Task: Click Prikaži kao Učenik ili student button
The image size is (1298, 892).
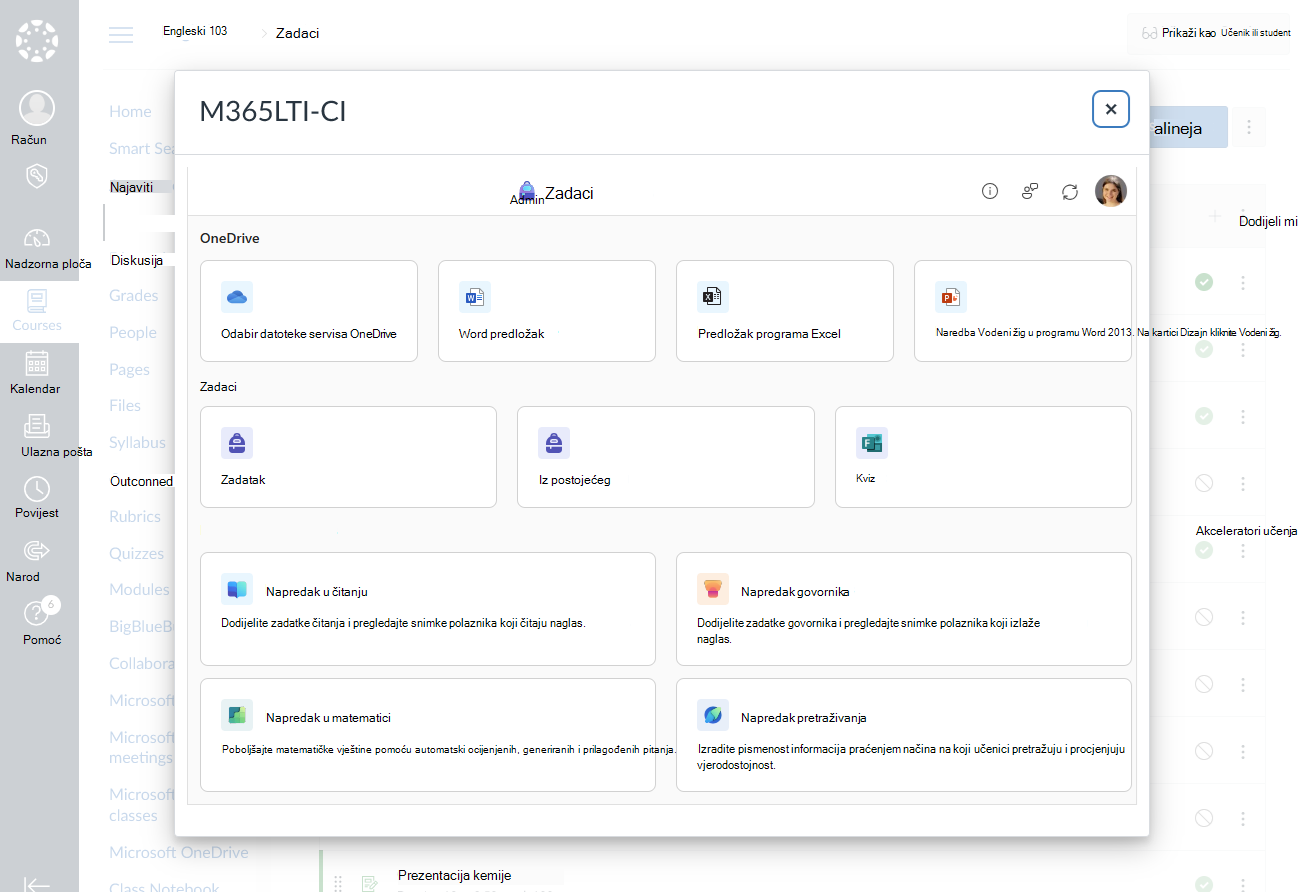Action: 1215,33
